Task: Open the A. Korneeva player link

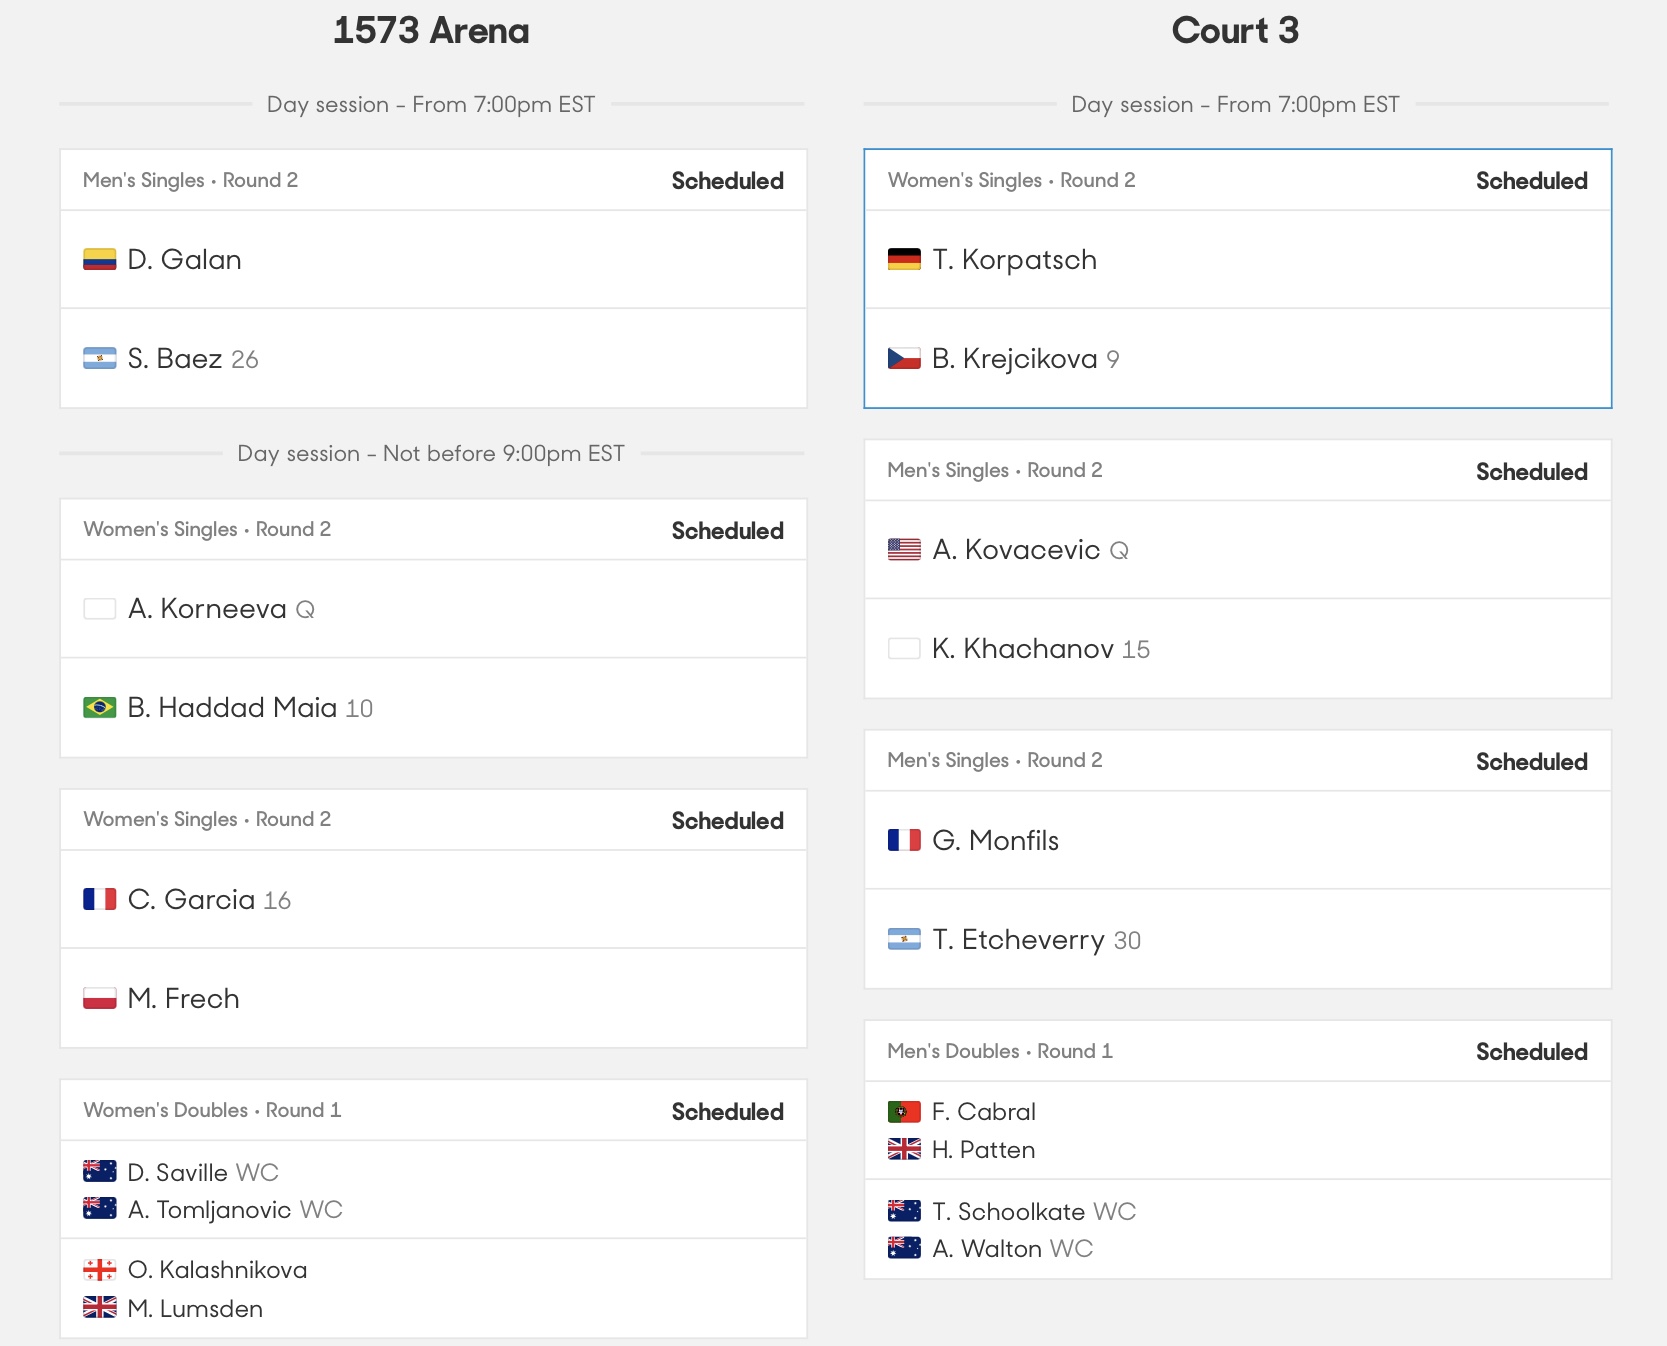Action: click(x=207, y=609)
